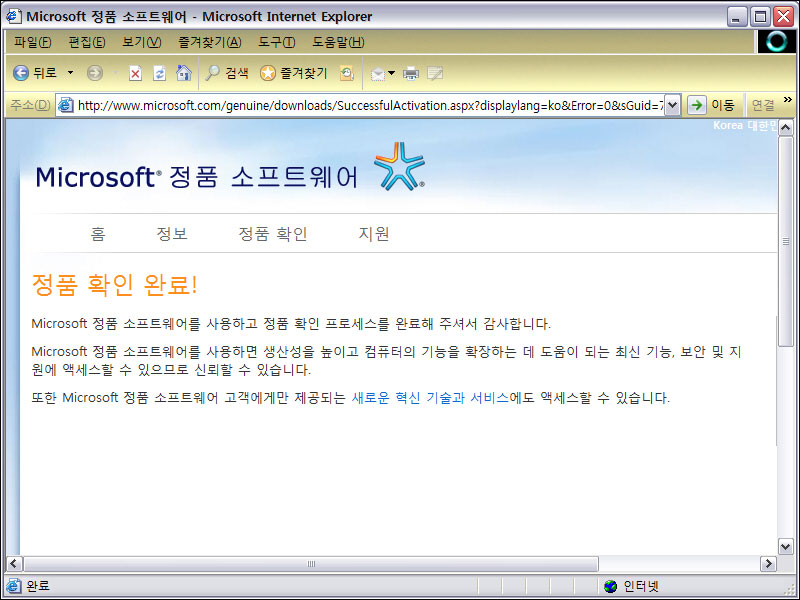The width and height of the screenshot is (800, 600).
Task: Maximize the Internet Explorer window
Action: pos(760,17)
